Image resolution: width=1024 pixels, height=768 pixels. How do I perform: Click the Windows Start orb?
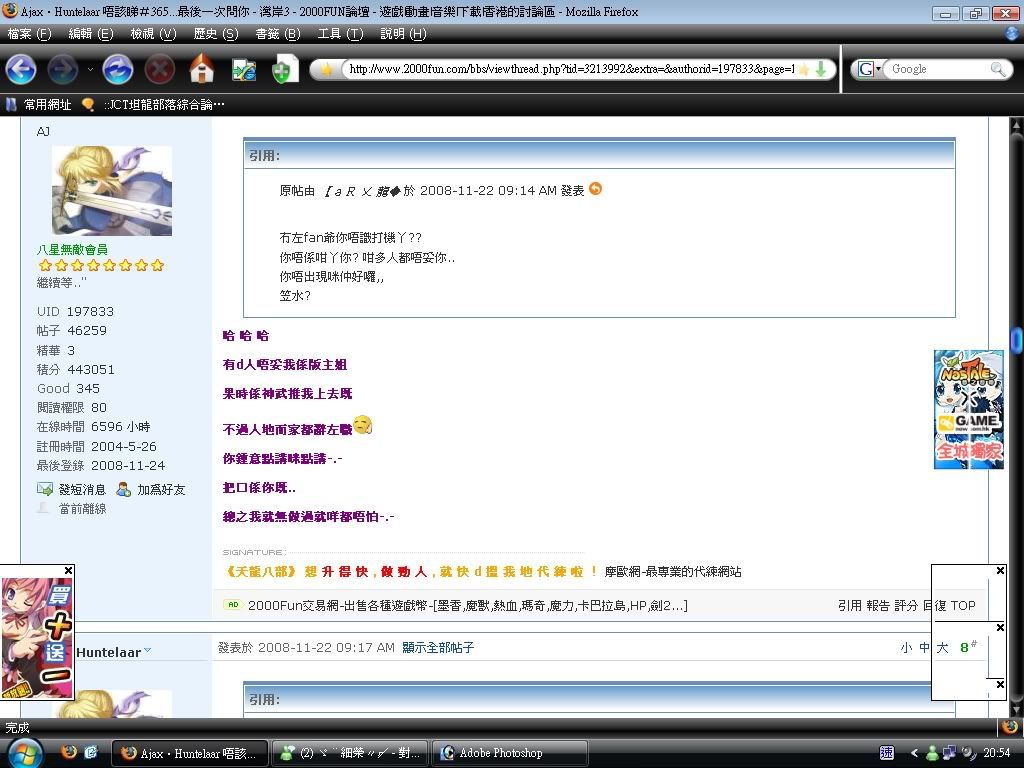pyautogui.click(x=24, y=752)
